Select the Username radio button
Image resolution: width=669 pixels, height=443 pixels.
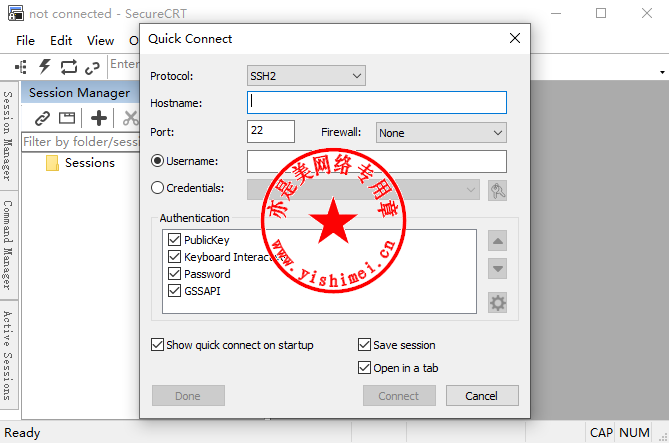click(x=157, y=161)
